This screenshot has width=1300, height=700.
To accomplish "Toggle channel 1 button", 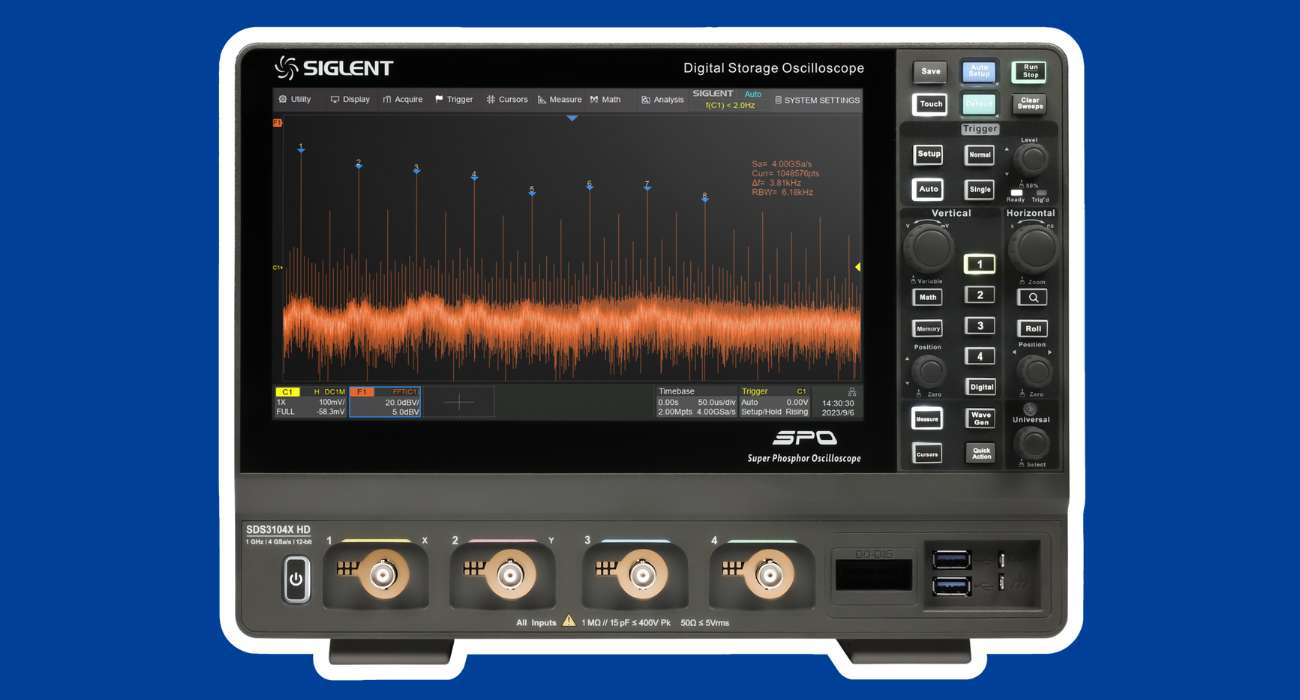I will point(979,264).
